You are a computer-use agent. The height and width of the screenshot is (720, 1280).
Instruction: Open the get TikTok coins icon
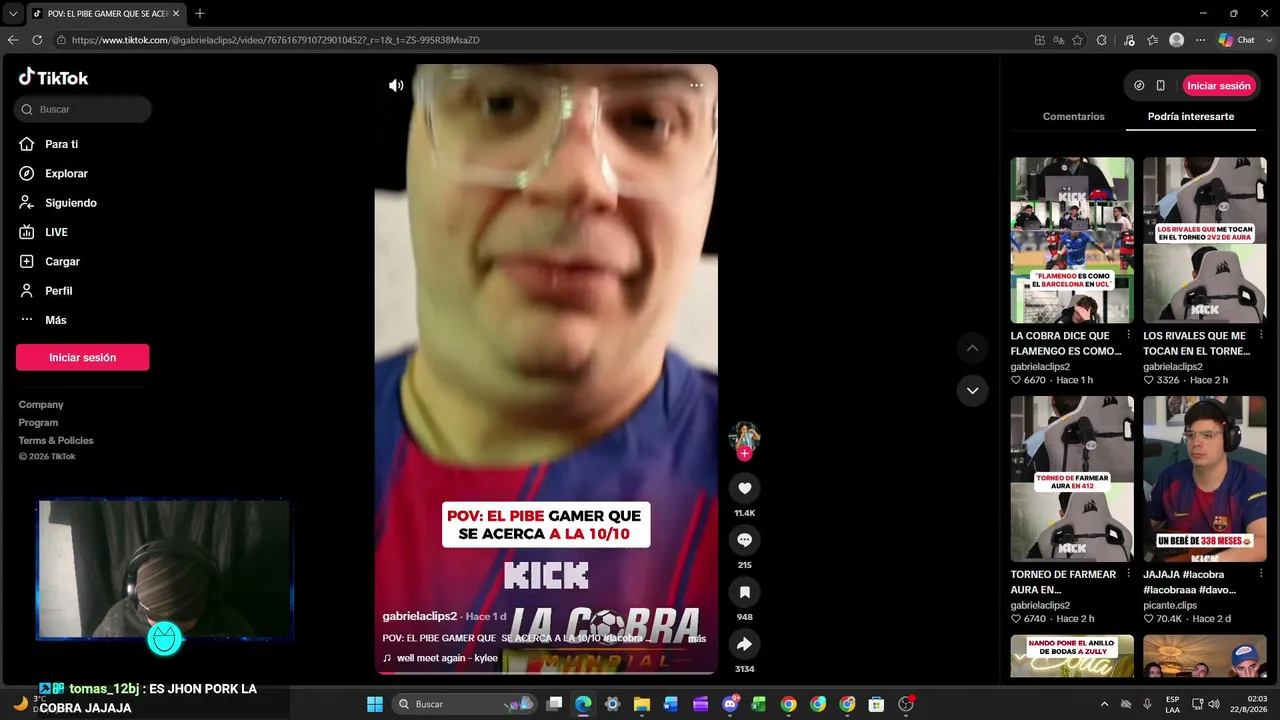pyautogui.click(x=1139, y=86)
